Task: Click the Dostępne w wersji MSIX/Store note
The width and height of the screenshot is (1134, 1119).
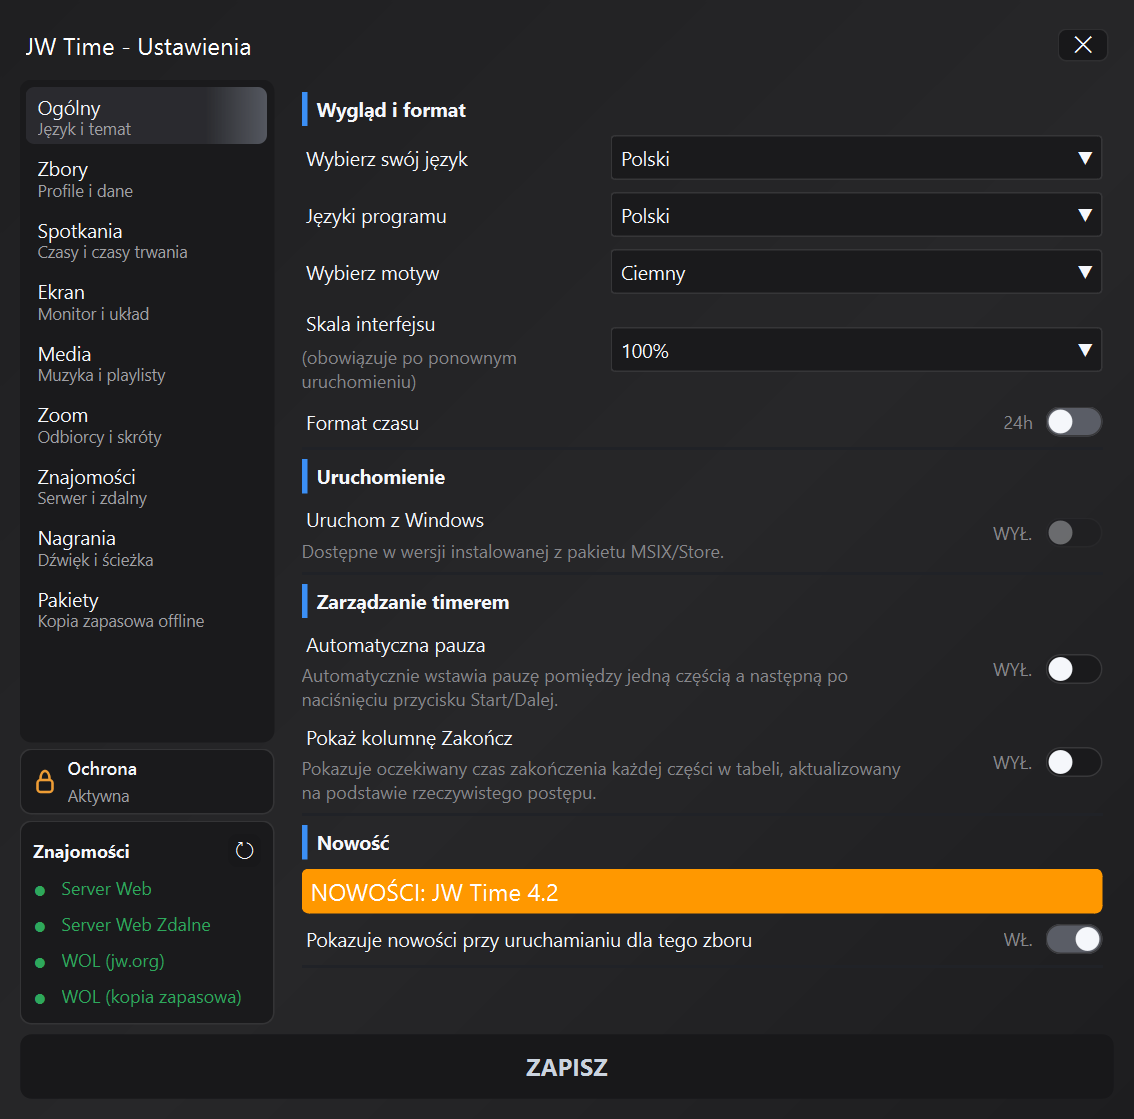Action: (x=513, y=552)
